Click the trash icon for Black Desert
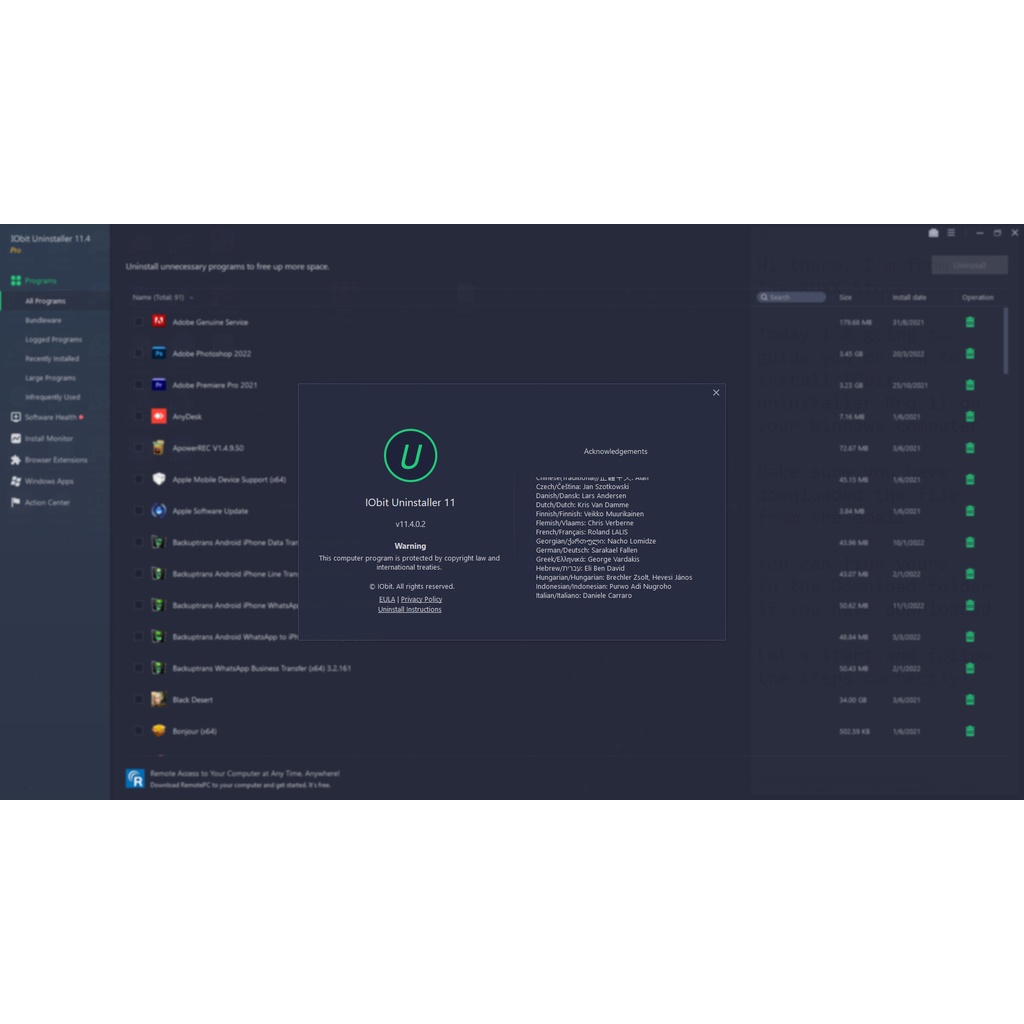 [970, 699]
